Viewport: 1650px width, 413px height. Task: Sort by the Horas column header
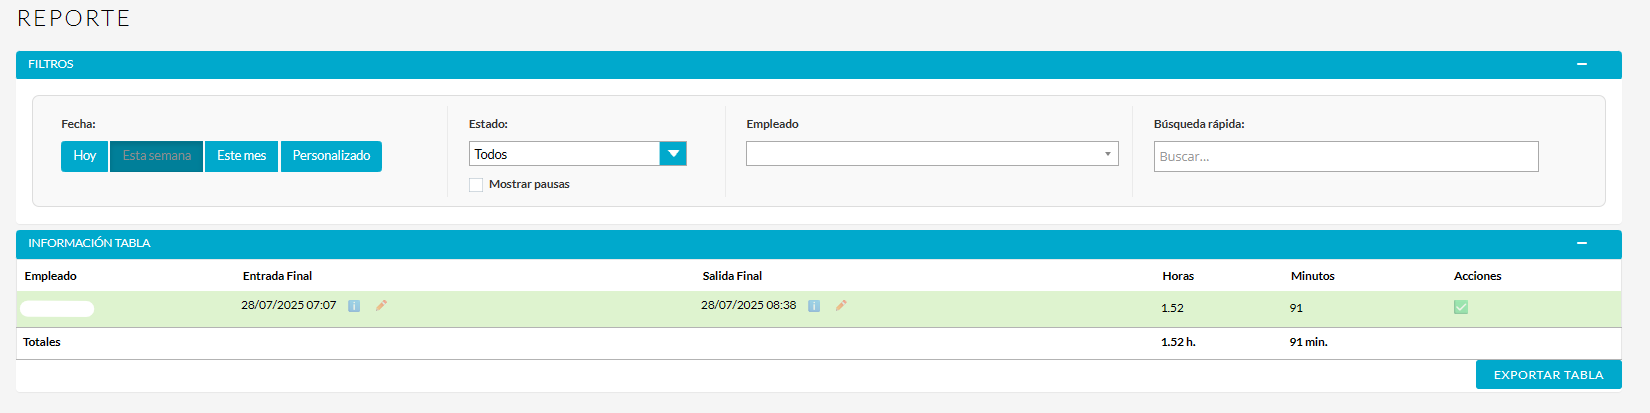[x=1178, y=276]
